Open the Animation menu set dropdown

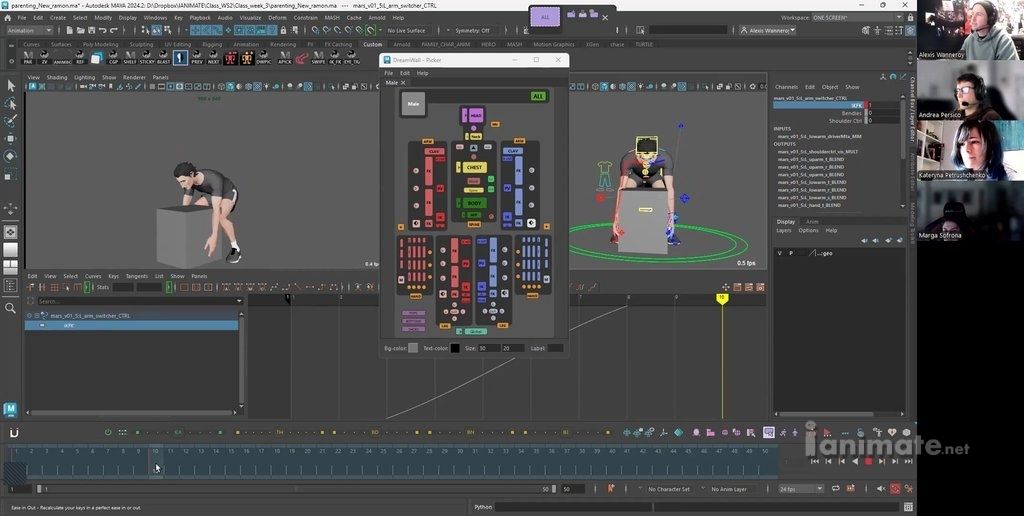tap(30, 30)
